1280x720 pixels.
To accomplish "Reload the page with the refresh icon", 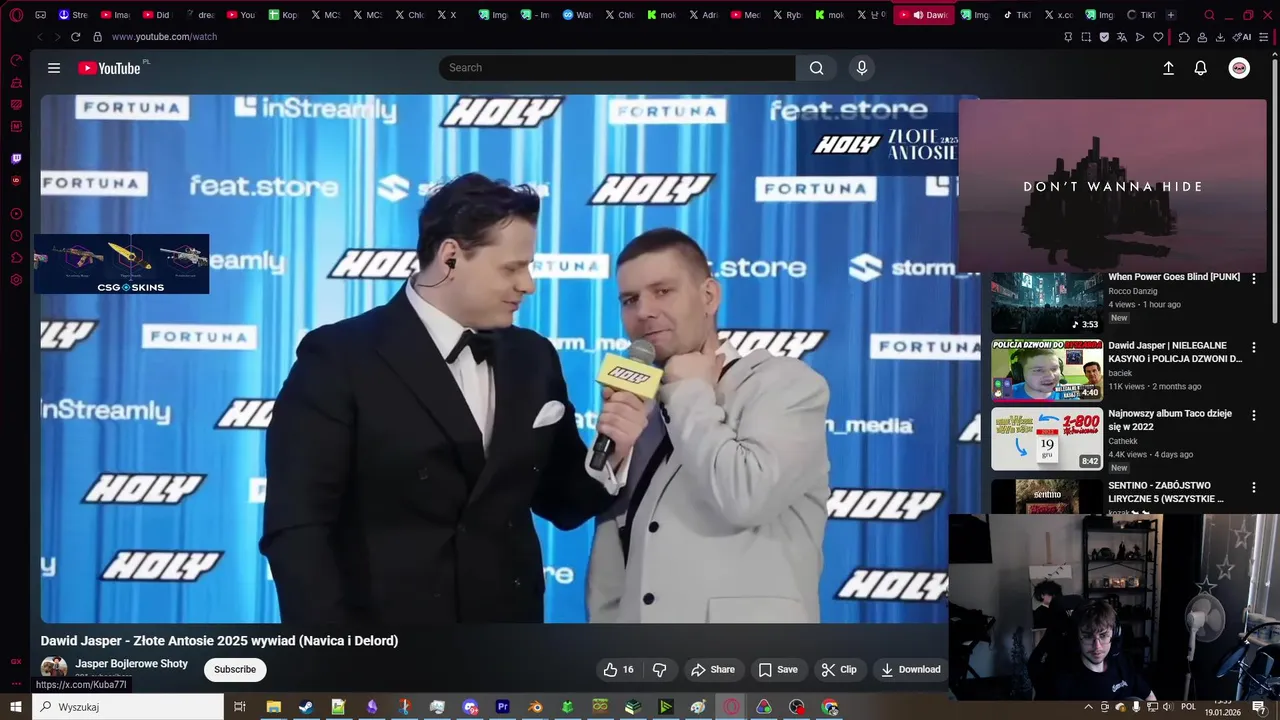I will 75,37.
